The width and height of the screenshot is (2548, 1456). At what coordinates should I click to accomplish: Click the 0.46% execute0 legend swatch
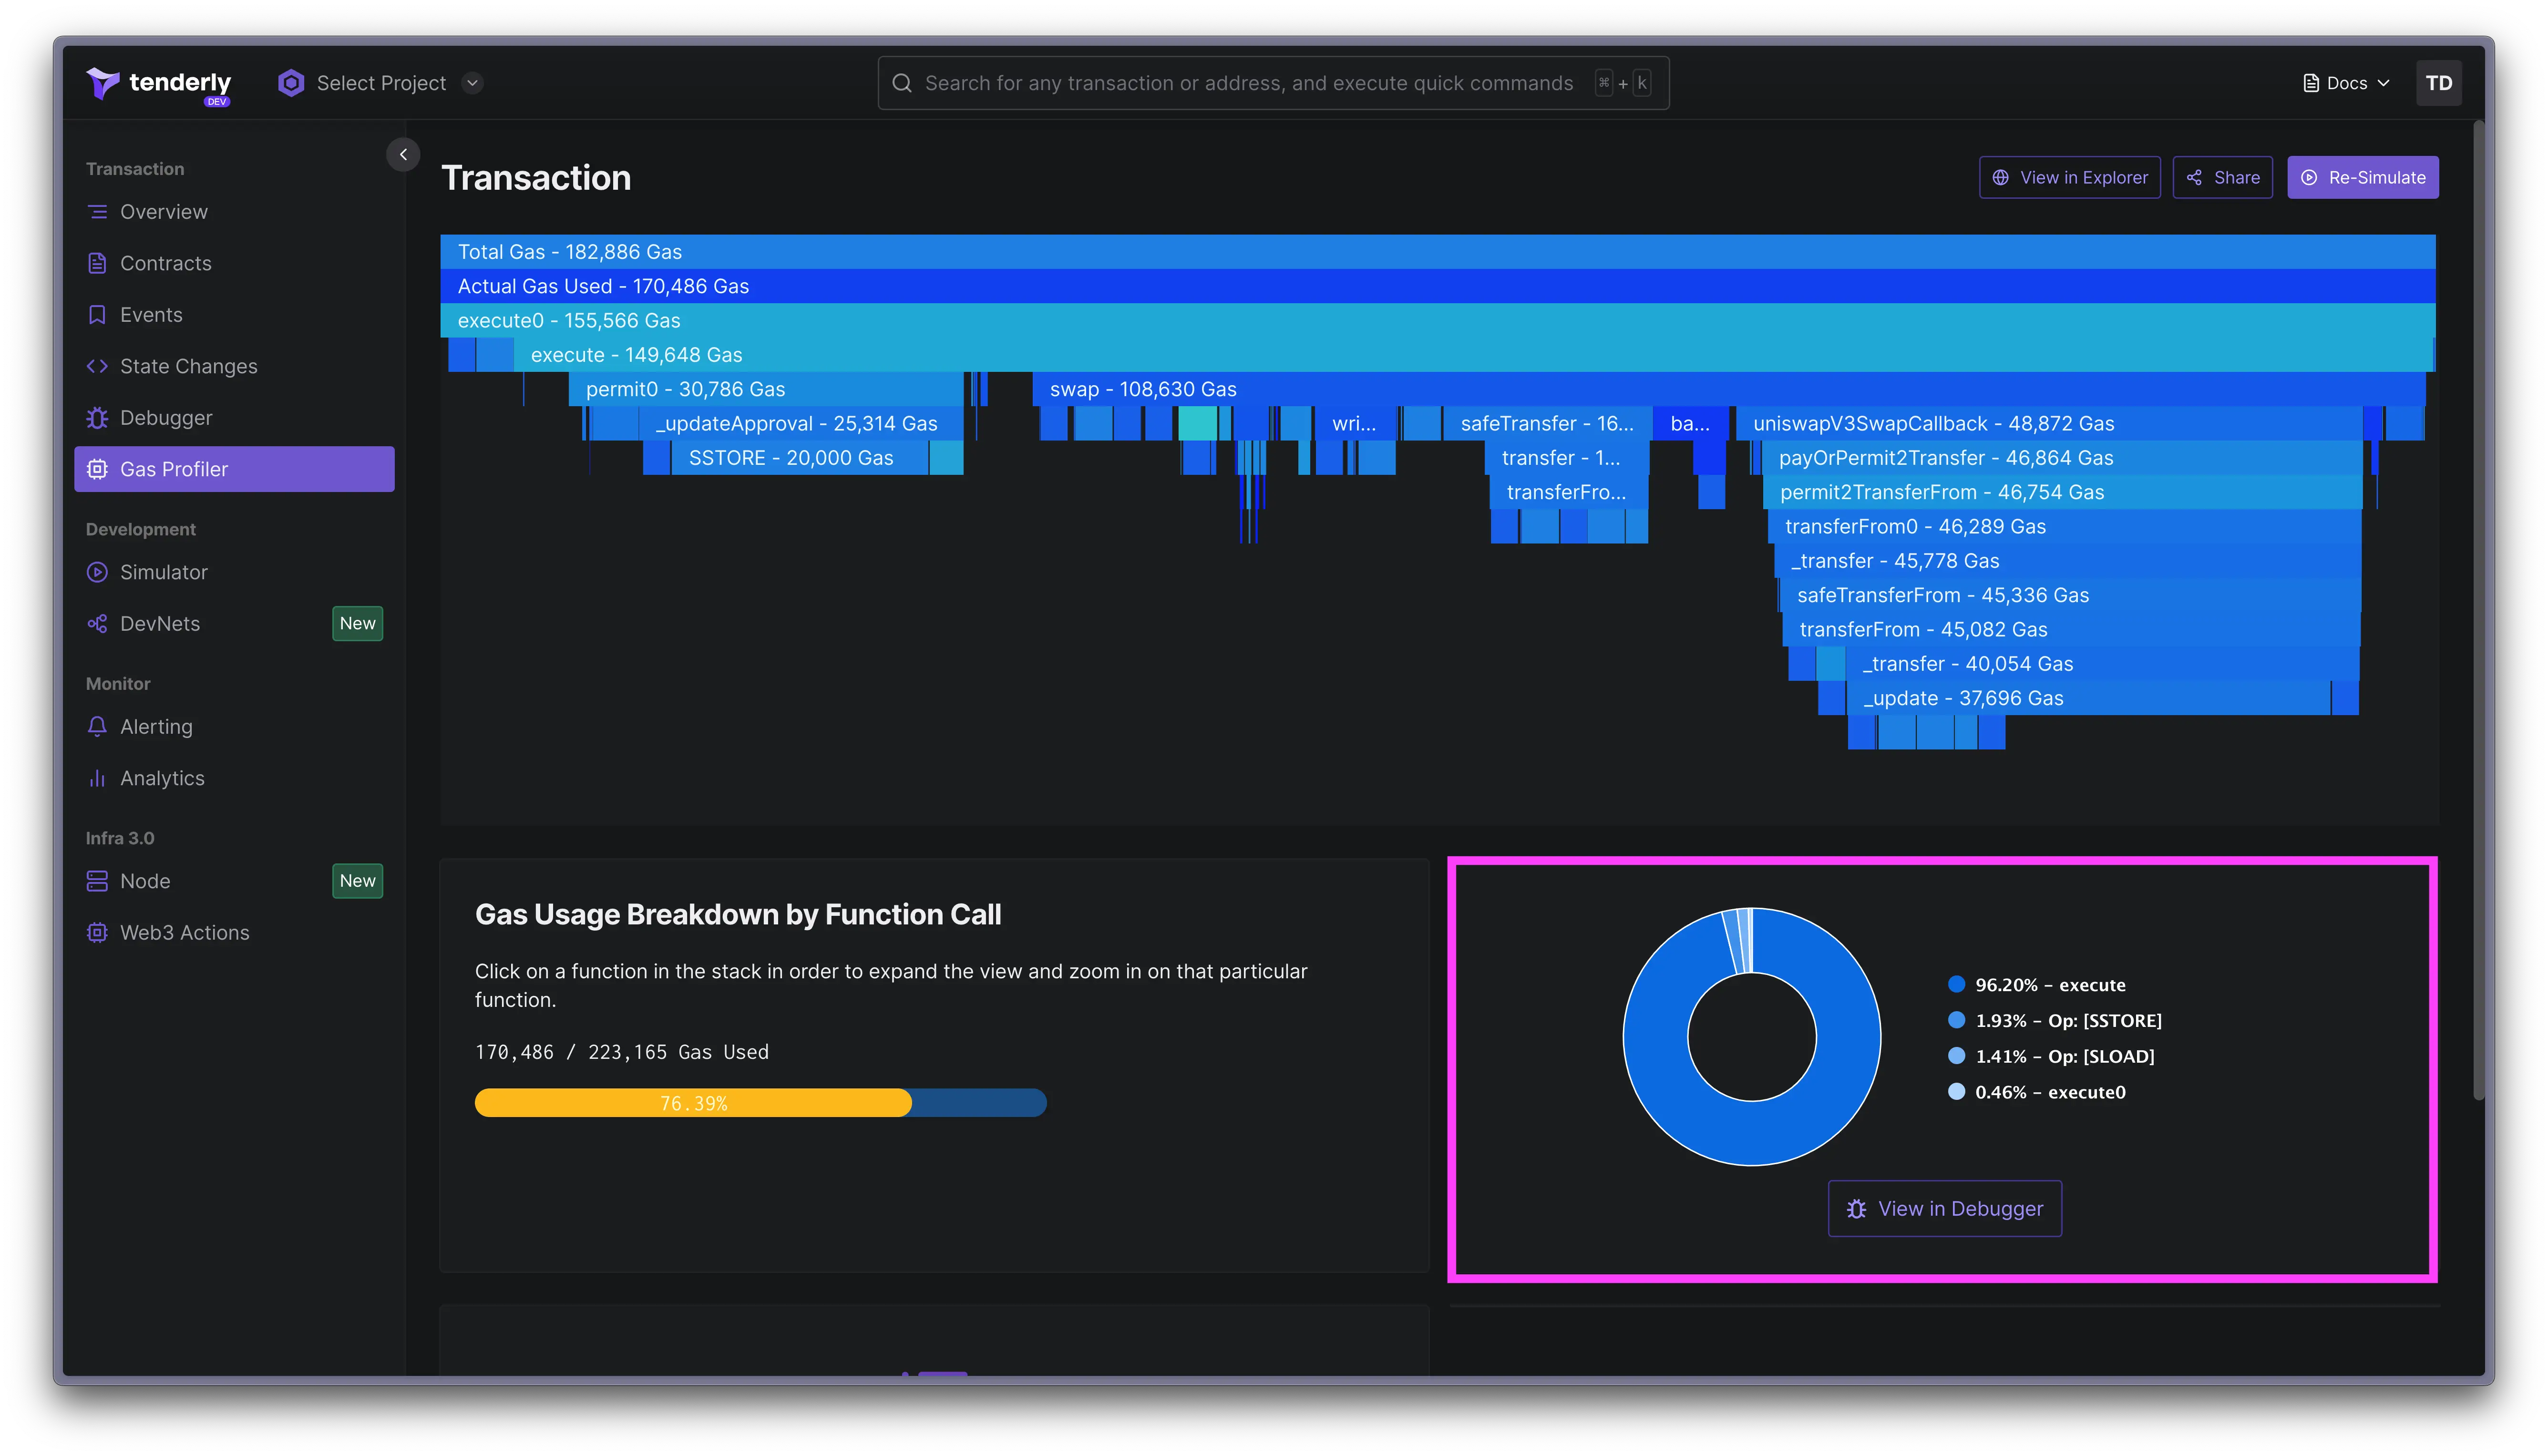(x=1956, y=1092)
